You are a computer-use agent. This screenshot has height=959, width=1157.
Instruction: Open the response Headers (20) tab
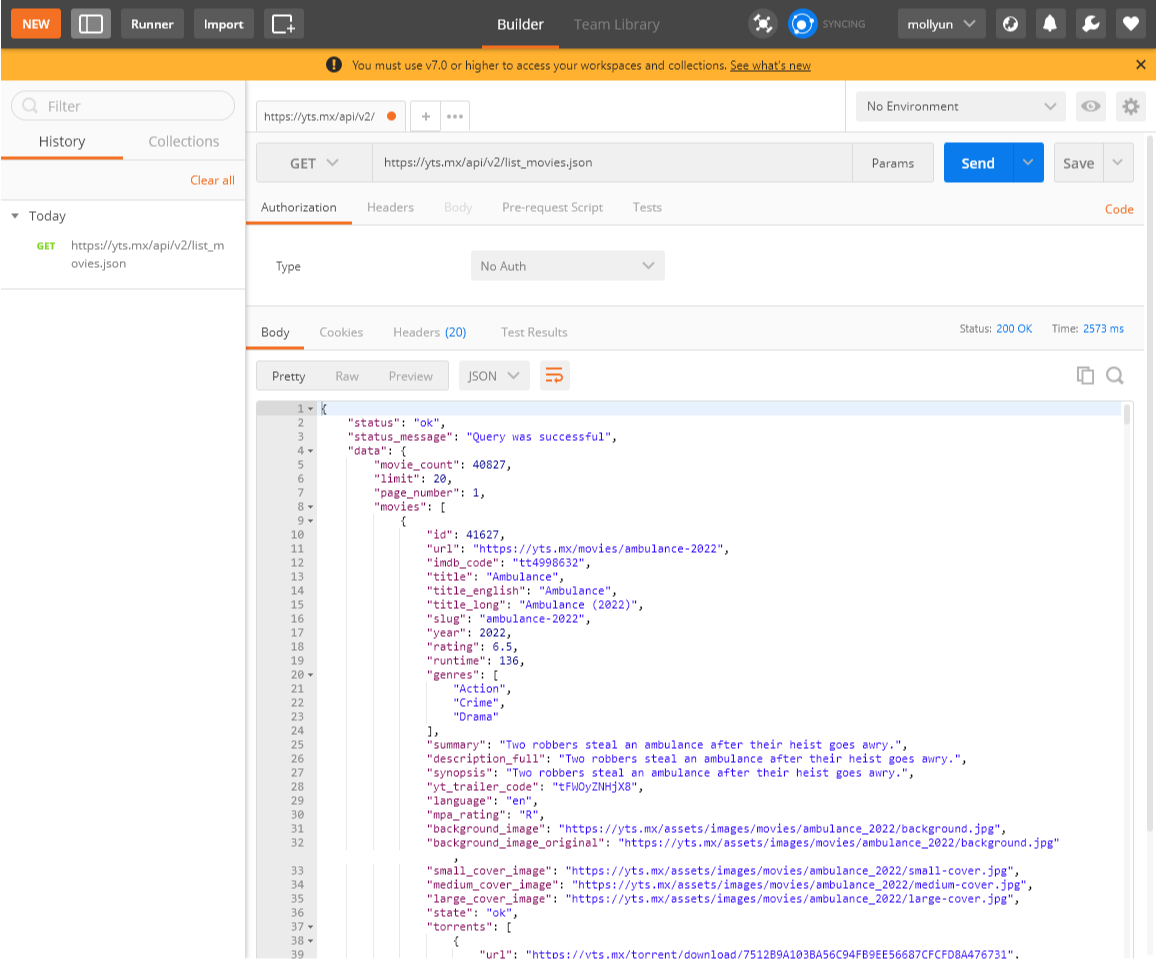pos(429,333)
